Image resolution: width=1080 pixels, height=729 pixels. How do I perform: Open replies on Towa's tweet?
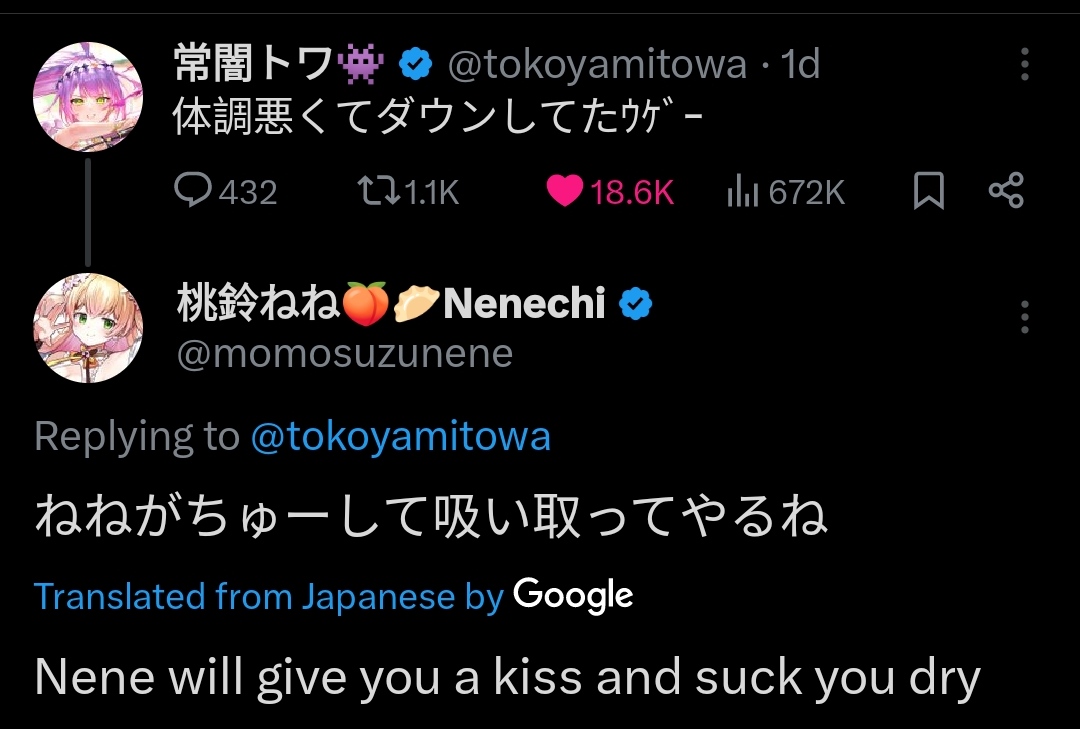click(x=192, y=191)
